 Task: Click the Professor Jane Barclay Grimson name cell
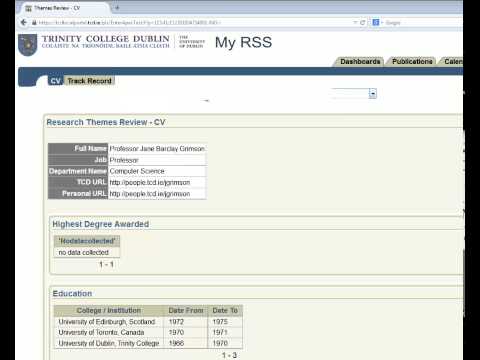pyautogui.click(x=157, y=149)
